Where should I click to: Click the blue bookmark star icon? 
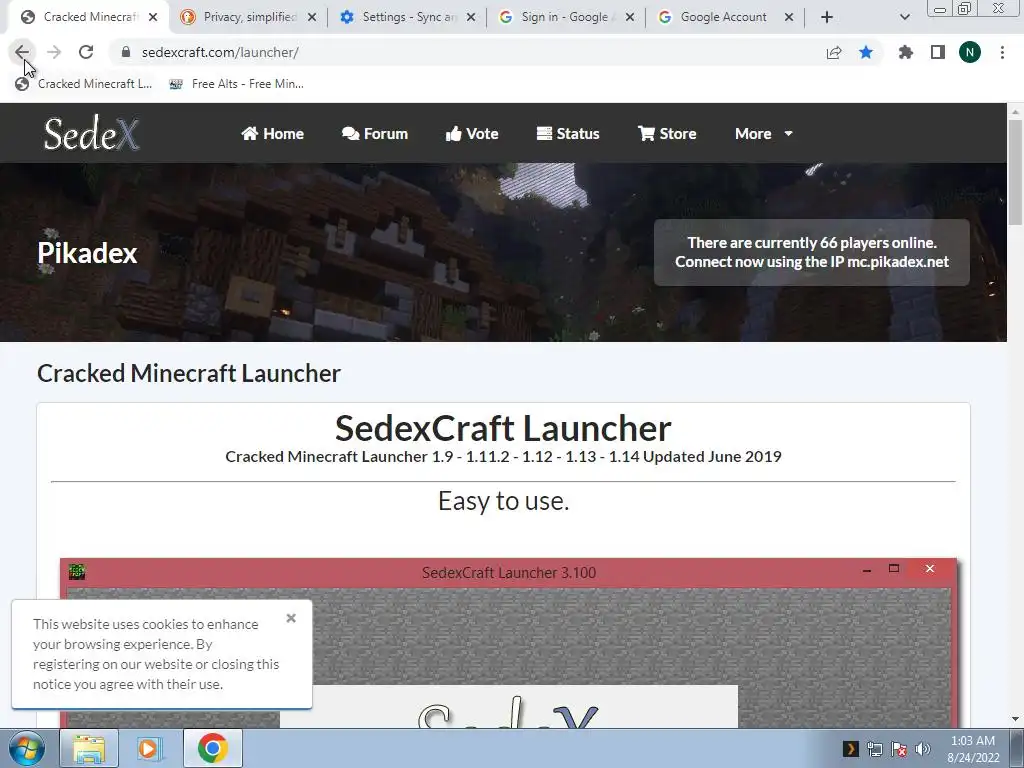(x=866, y=52)
